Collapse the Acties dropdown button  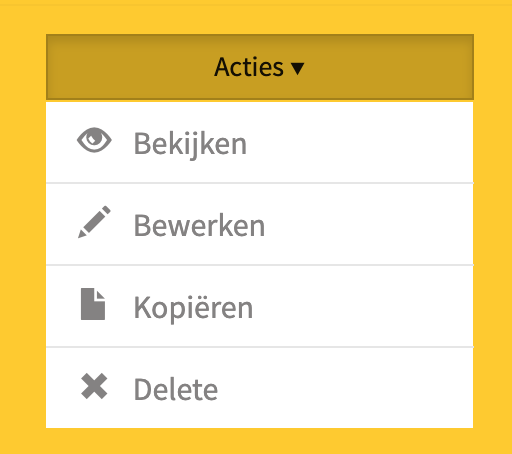(260, 67)
